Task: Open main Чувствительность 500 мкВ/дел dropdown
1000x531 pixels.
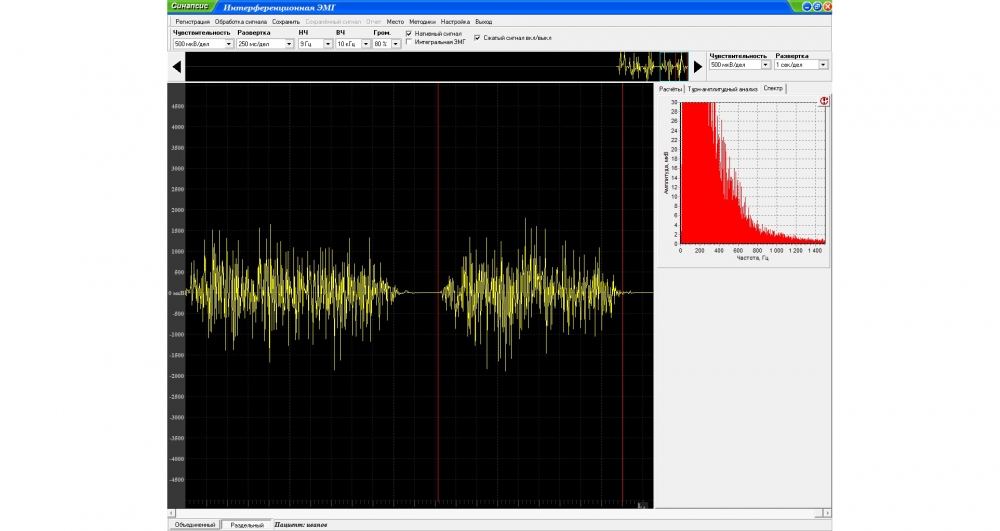Action: click(x=228, y=44)
